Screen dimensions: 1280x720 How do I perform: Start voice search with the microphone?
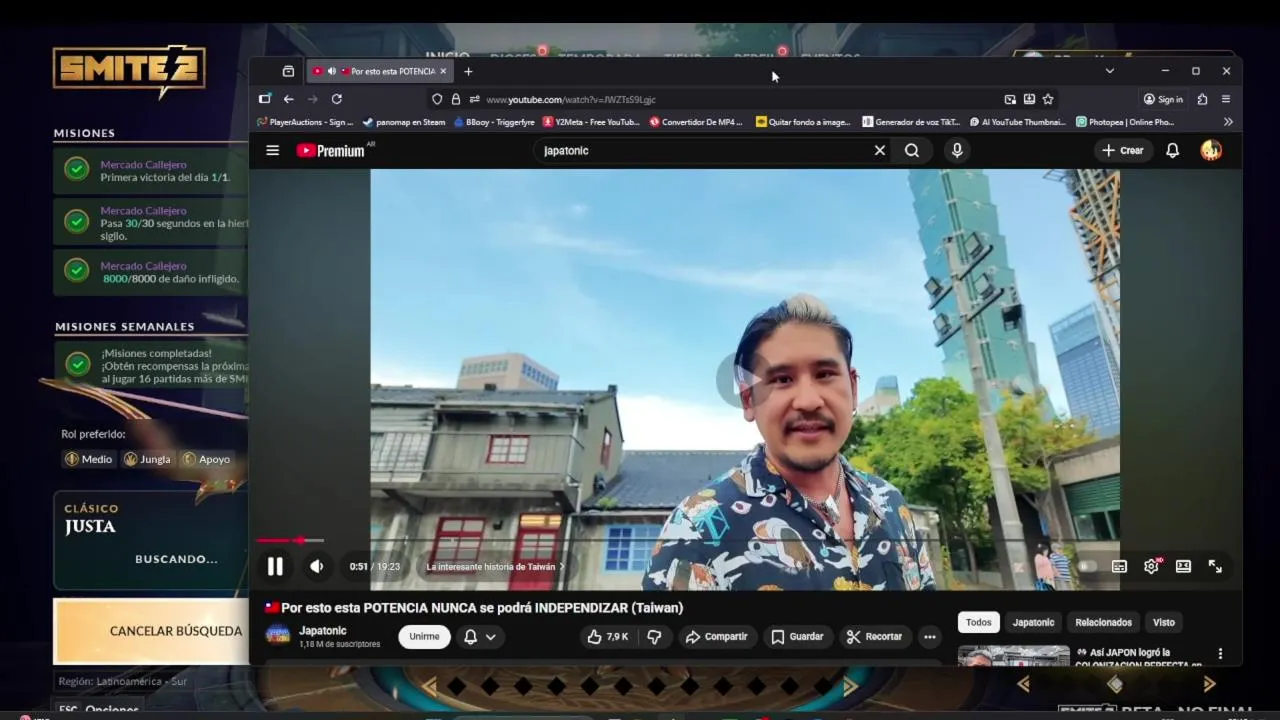pyautogui.click(x=957, y=150)
